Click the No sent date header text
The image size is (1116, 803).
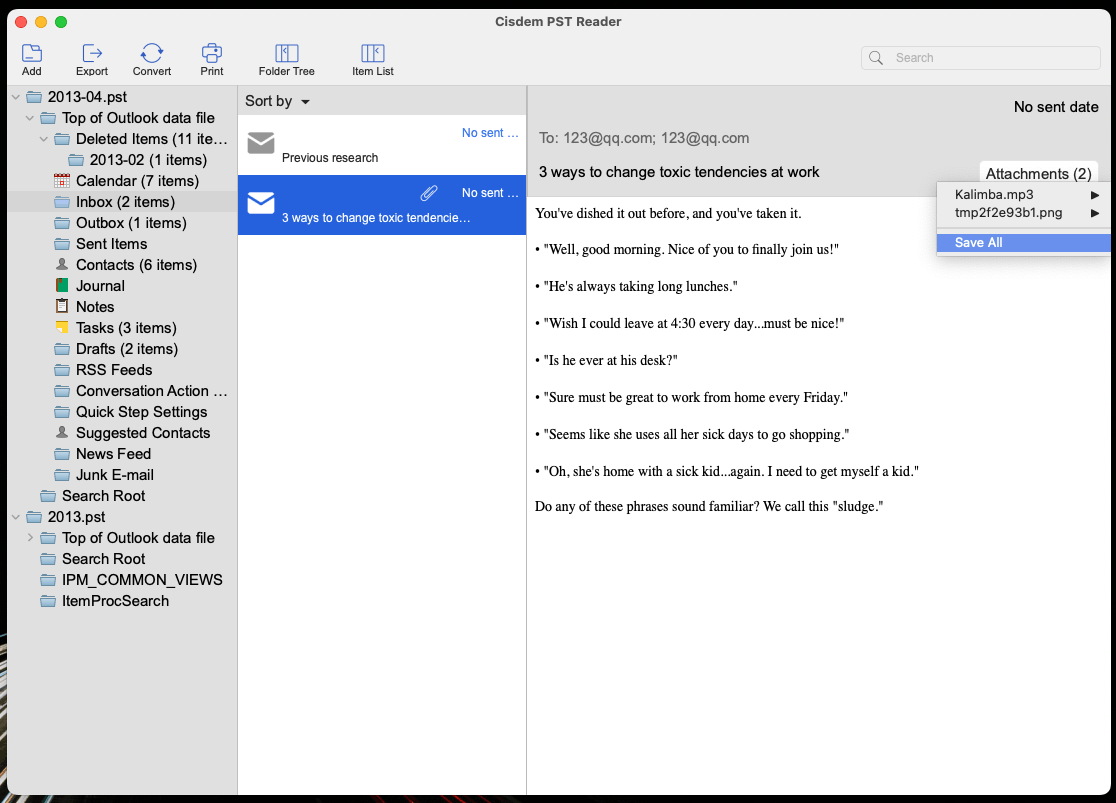click(1056, 107)
